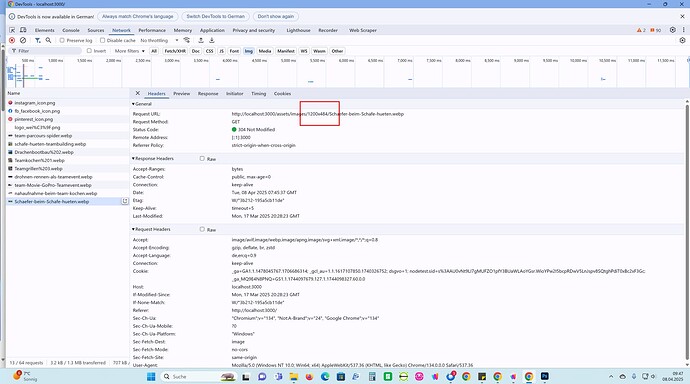Click the network Filter text field

45,51
